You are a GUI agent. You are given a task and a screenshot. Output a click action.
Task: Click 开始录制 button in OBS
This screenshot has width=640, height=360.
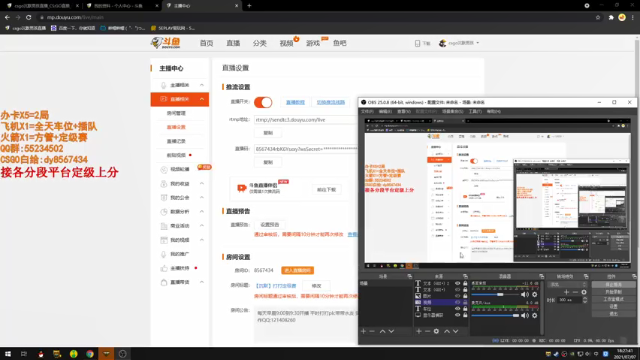(613, 292)
